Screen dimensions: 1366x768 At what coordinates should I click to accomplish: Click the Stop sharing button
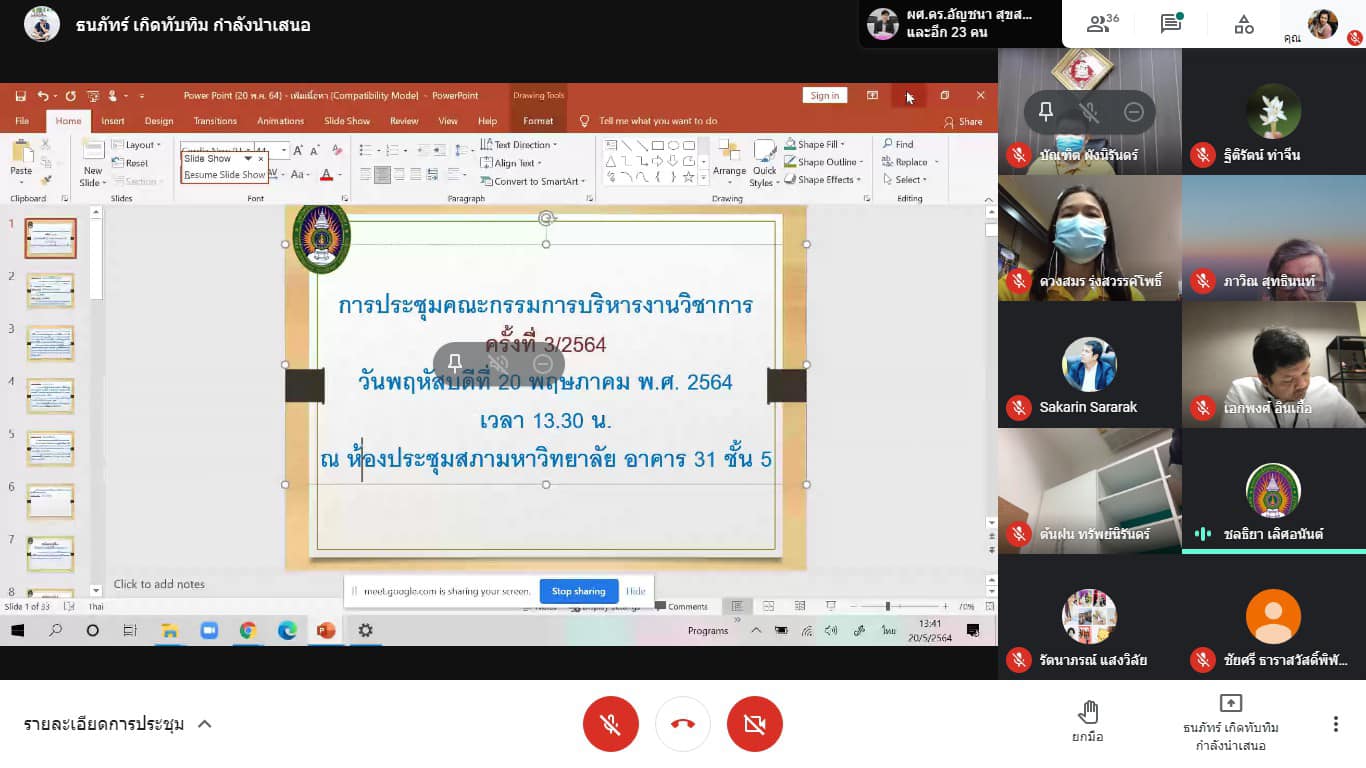(579, 591)
